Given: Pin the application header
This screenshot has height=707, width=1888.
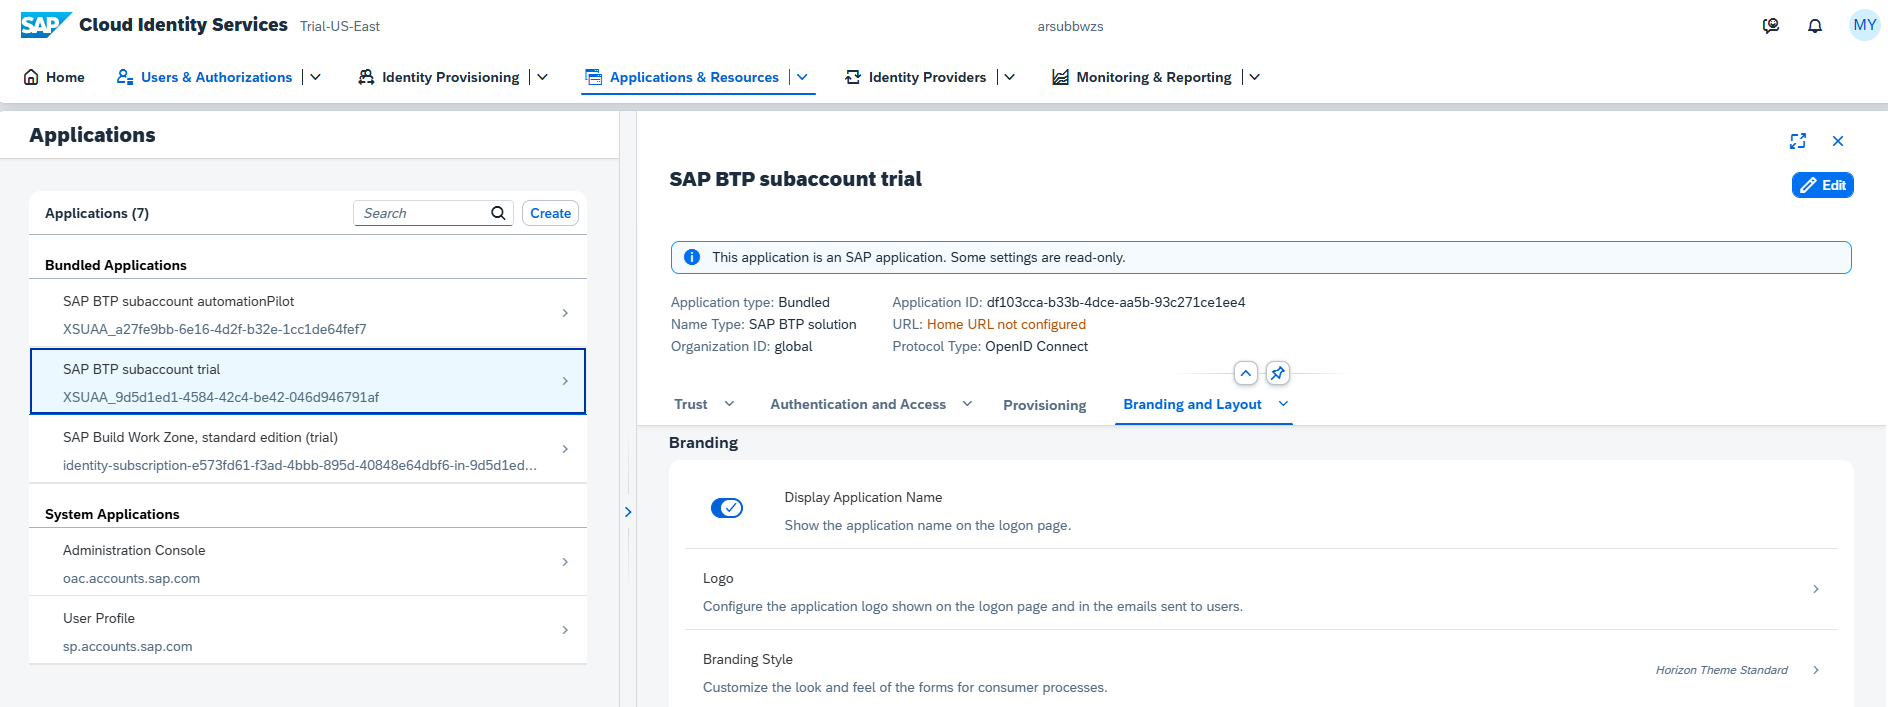Looking at the screenshot, I should point(1277,373).
